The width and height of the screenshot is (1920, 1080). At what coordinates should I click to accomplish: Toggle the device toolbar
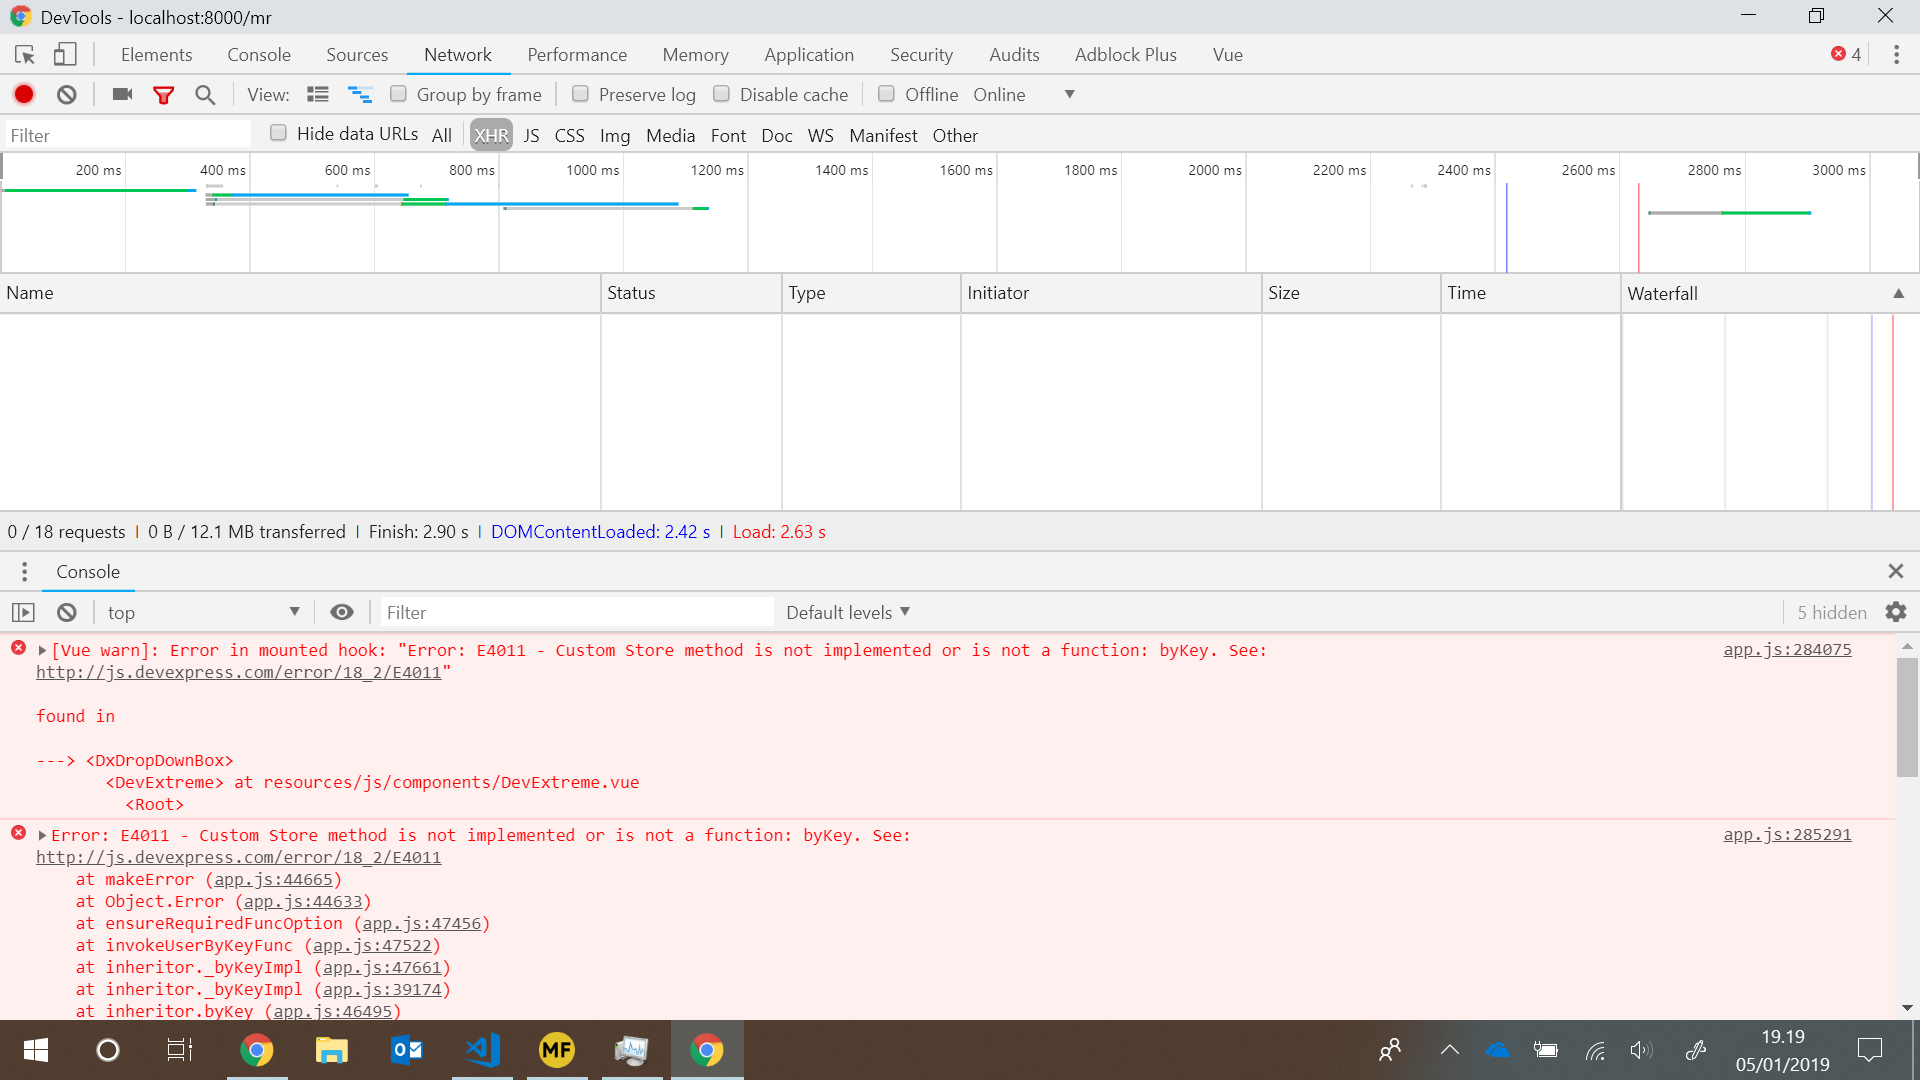[x=64, y=55]
